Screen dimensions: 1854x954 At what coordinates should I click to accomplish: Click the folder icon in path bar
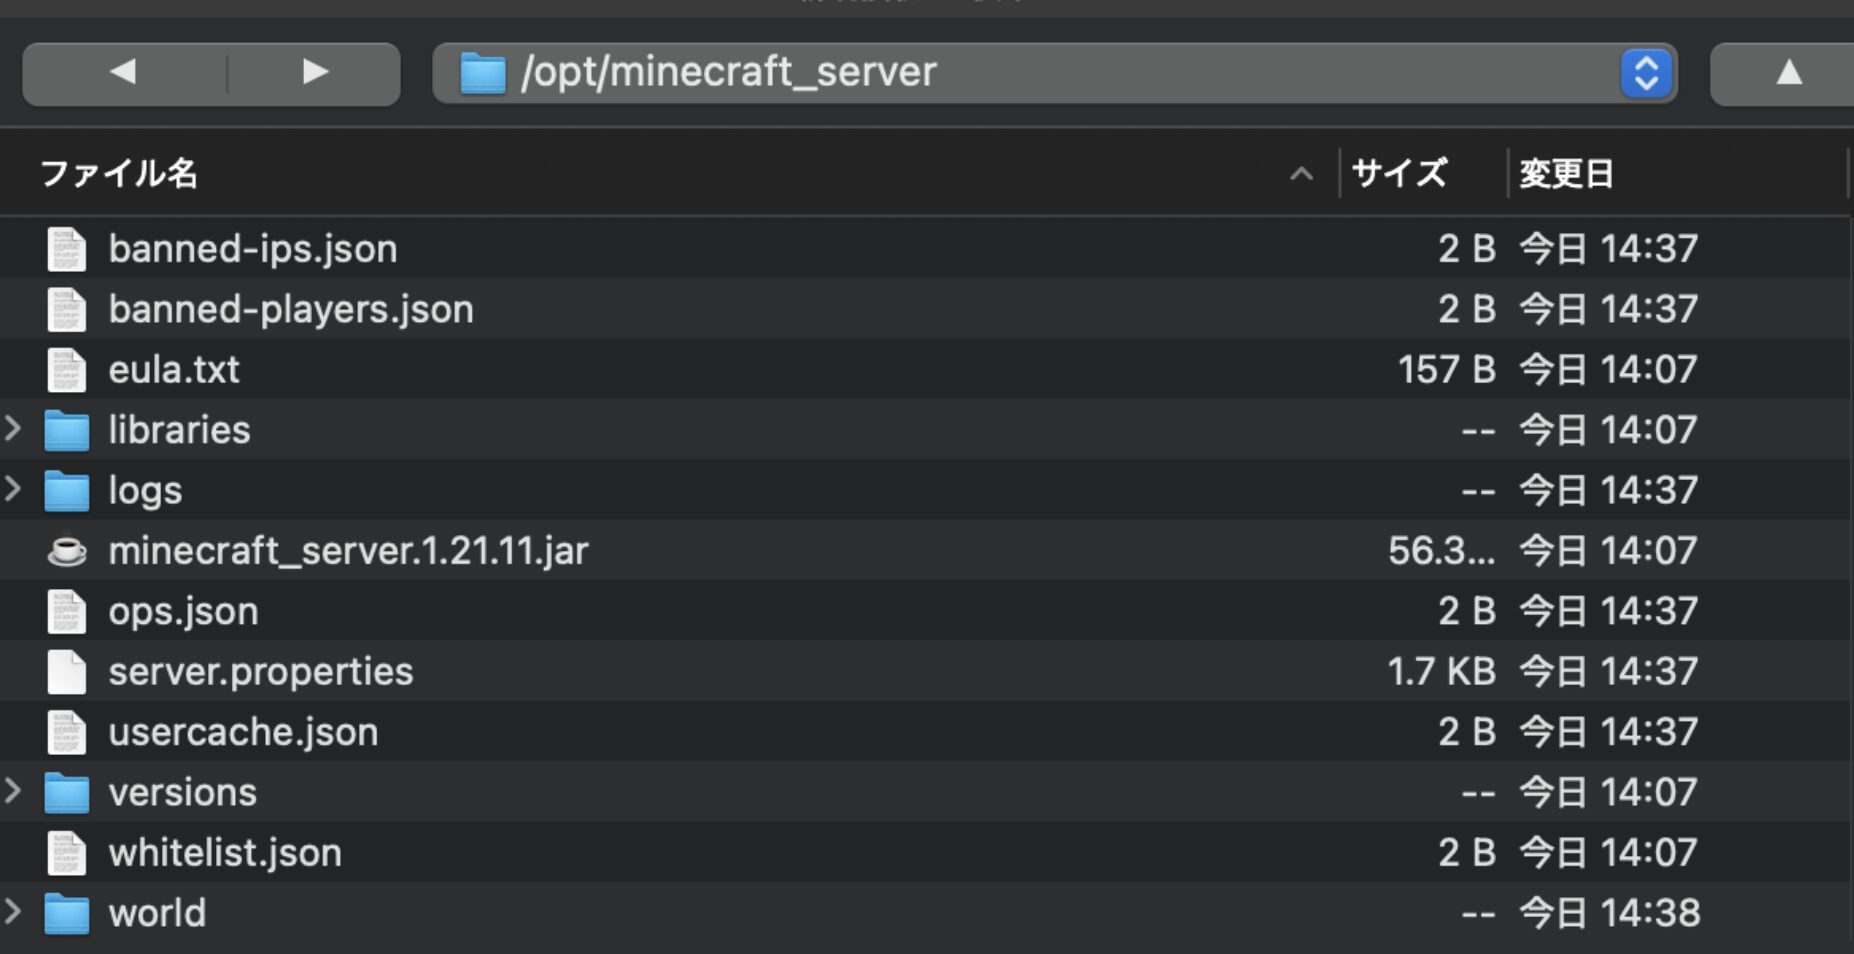tap(483, 73)
